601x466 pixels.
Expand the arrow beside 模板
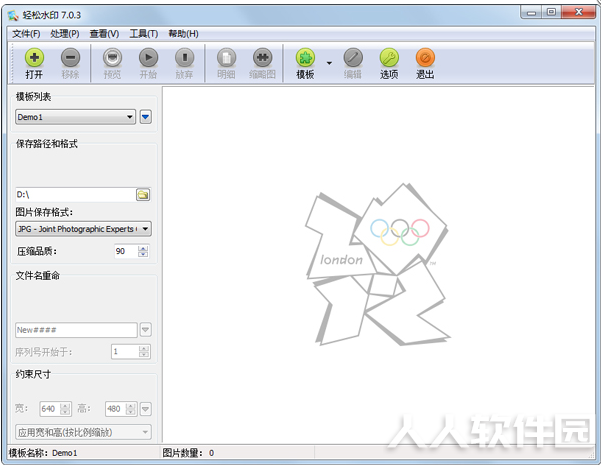pos(329,63)
